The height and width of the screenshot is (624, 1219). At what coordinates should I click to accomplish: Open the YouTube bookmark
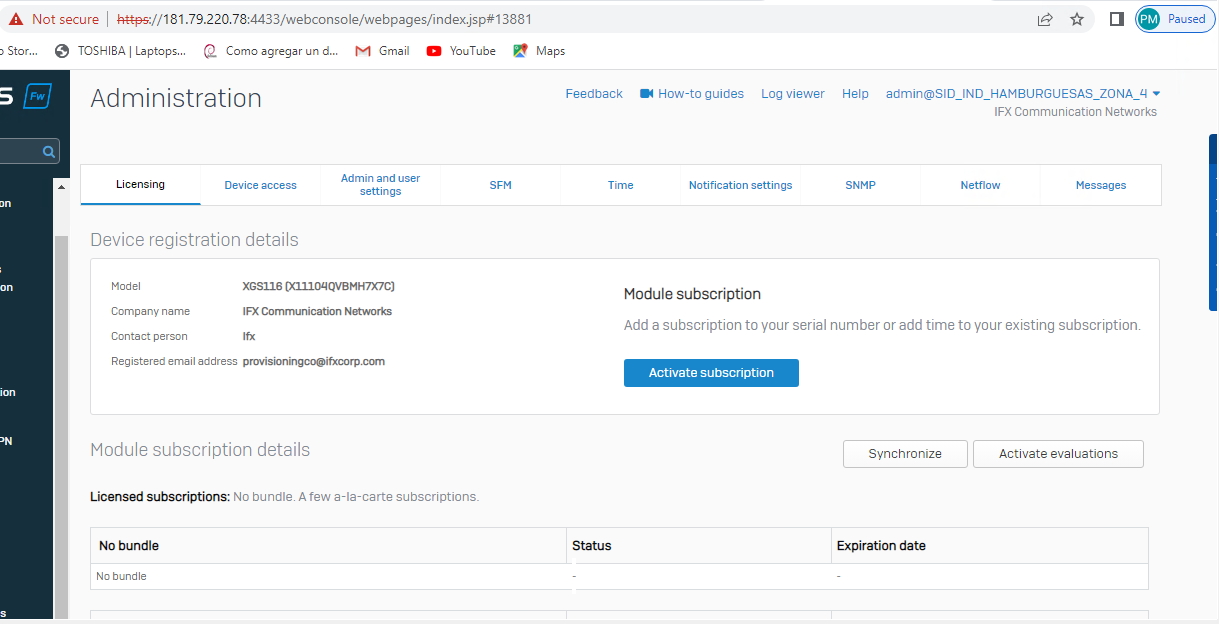[x=461, y=51]
